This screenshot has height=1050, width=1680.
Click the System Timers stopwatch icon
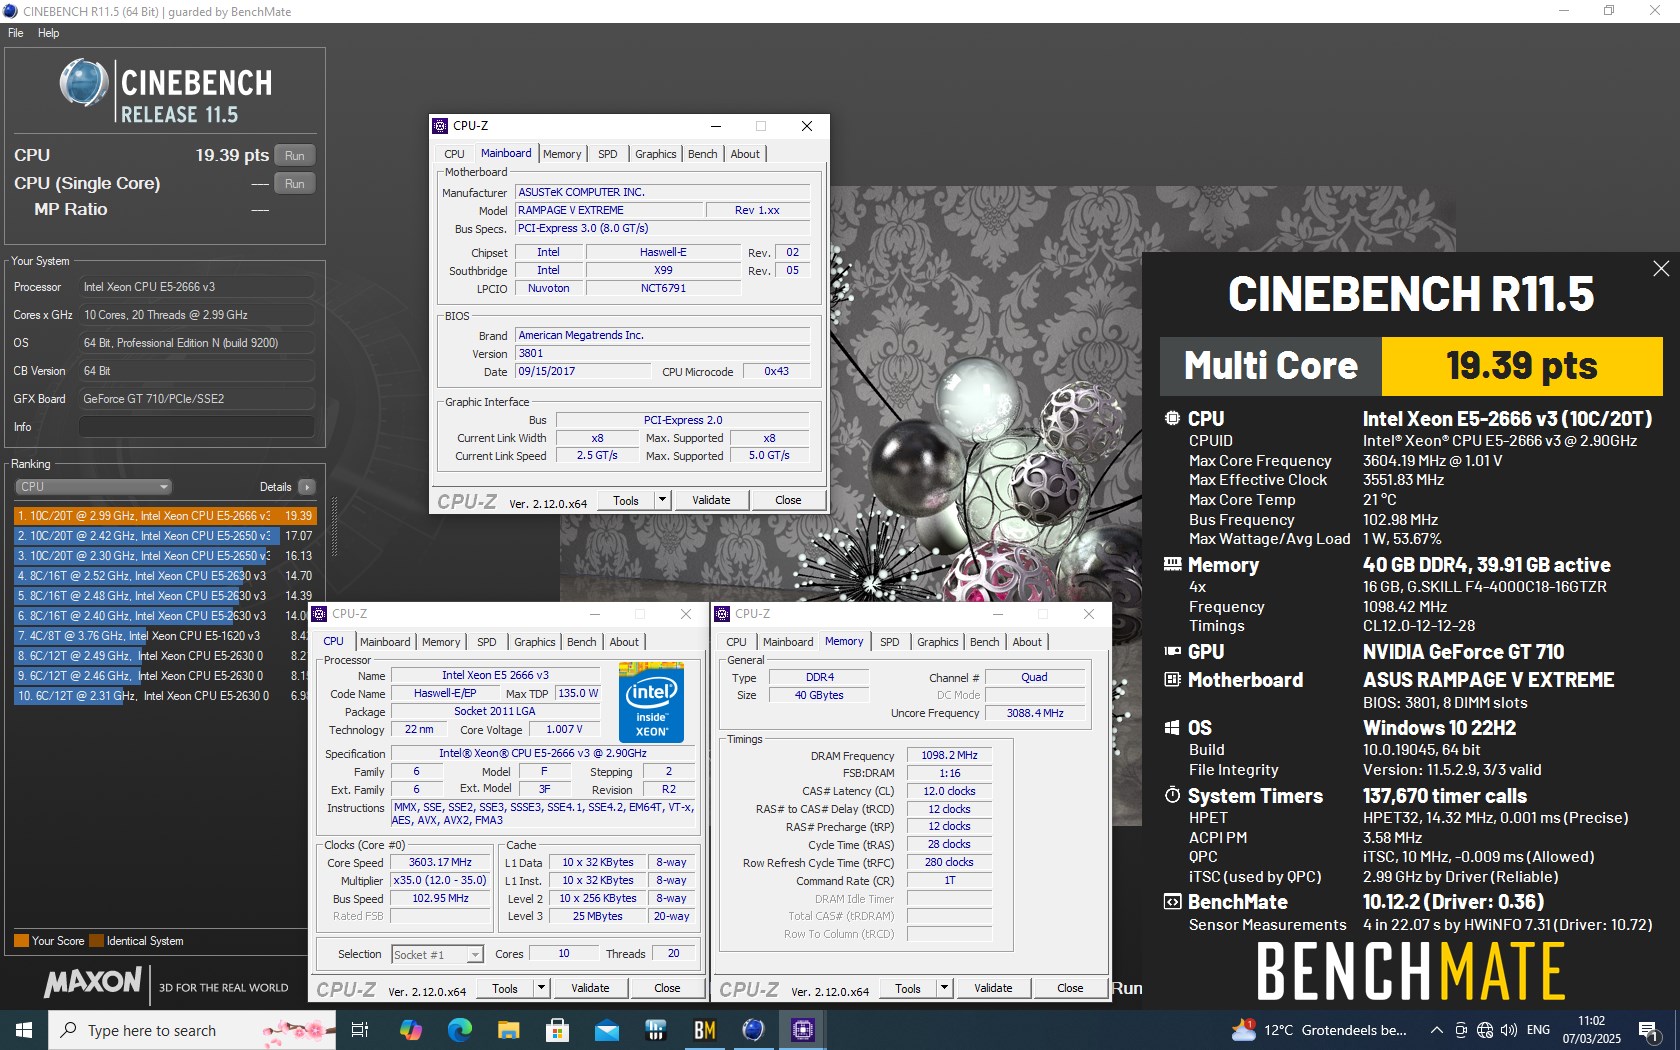[1172, 796]
